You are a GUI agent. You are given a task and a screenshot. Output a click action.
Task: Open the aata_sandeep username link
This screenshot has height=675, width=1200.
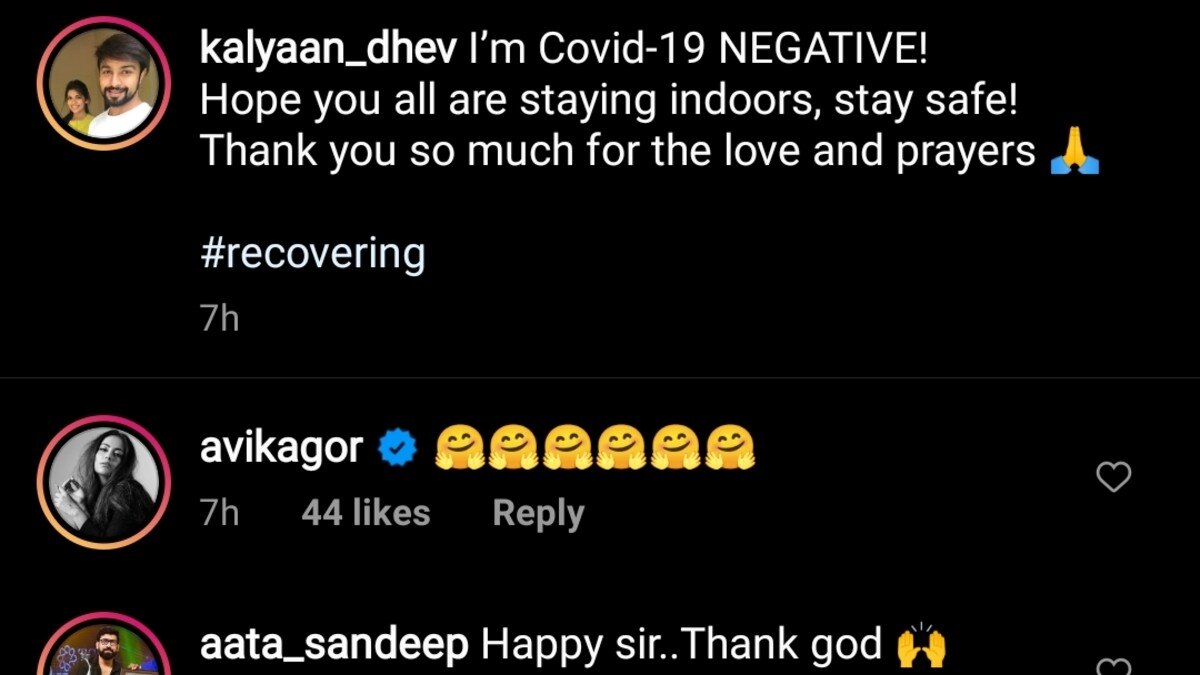[x=335, y=647]
